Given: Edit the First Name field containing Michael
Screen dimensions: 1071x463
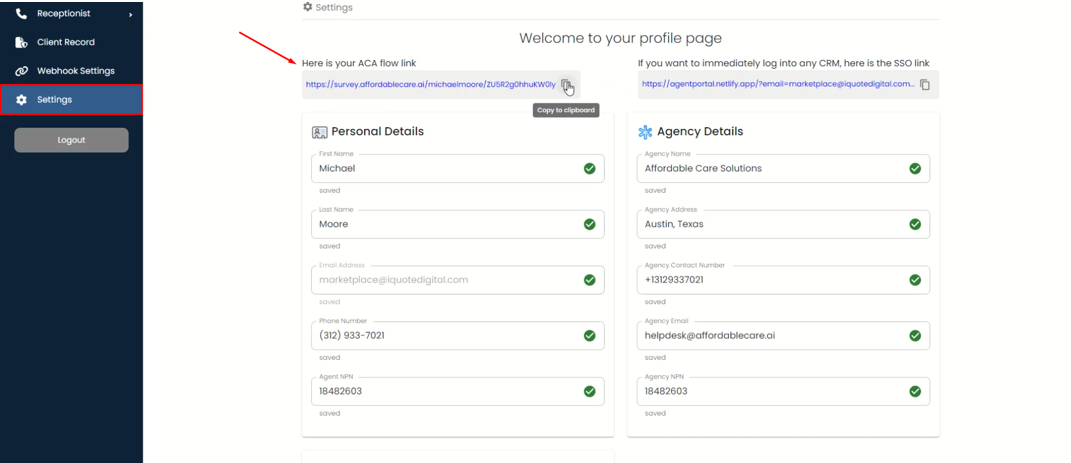Looking at the screenshot, I should (x=458, y=169).
